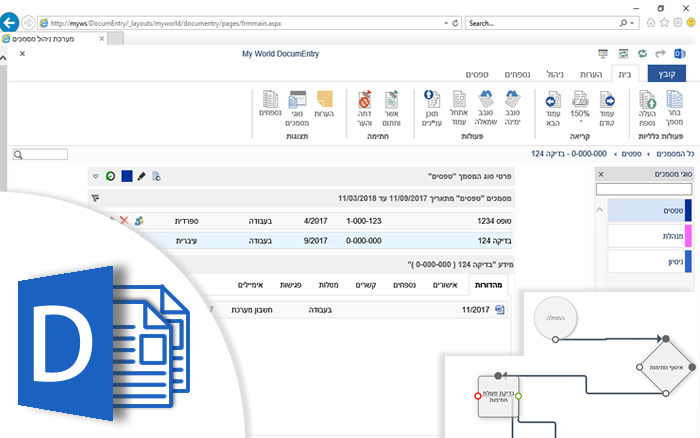Open the אימיילים tab
The width and height of the screenshot is (700, 438).
(250, 285)
